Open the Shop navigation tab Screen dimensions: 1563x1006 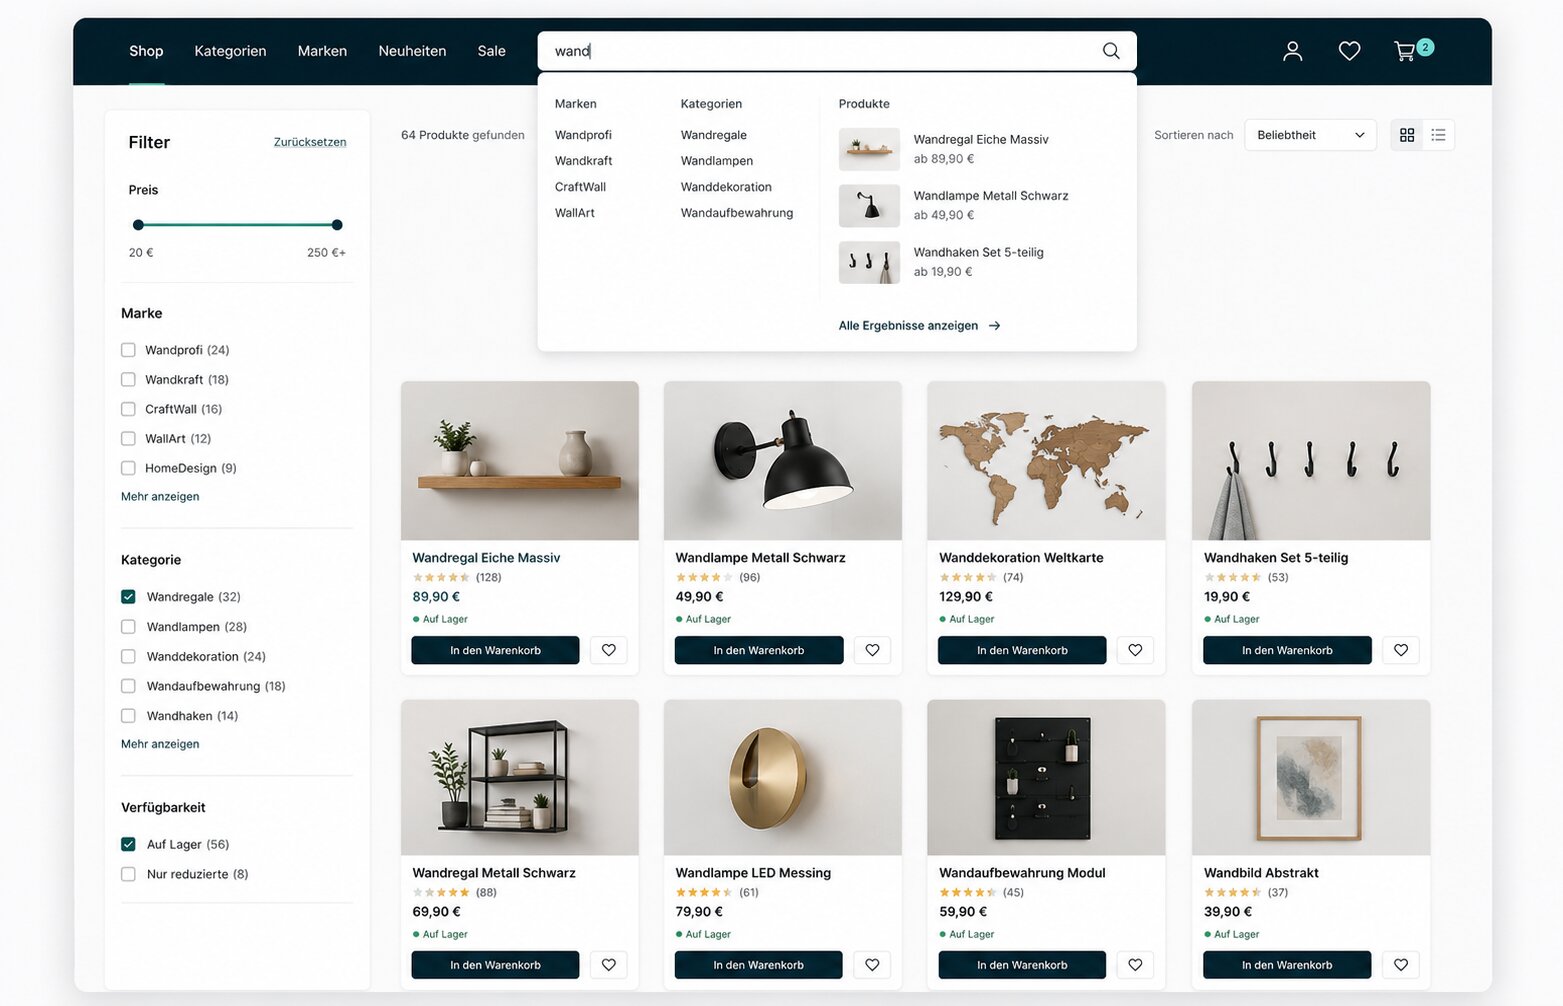pos(146,51)
